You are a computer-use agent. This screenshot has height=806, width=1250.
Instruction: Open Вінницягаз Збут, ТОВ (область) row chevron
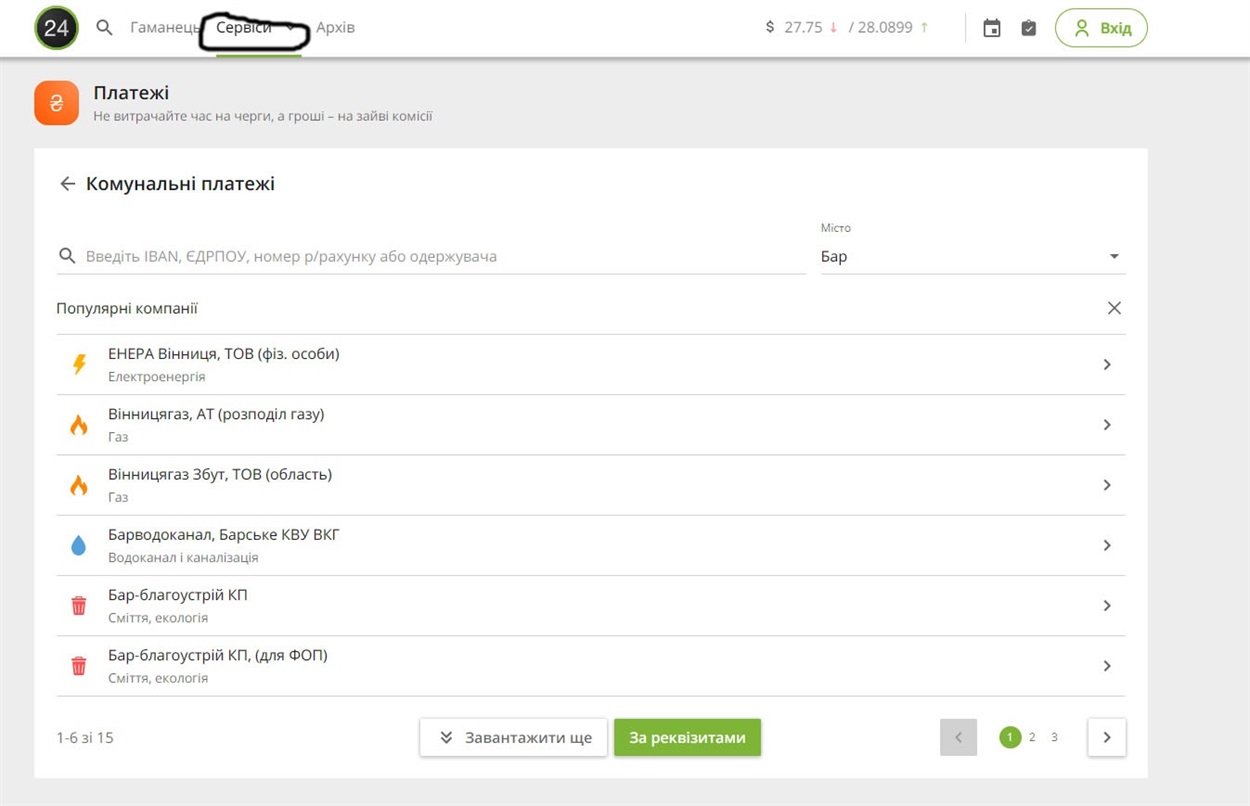coord(1107,485)
